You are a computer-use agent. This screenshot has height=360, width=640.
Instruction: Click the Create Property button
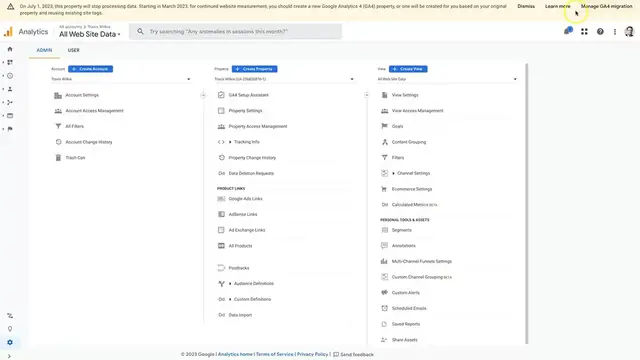pos(254,69)
